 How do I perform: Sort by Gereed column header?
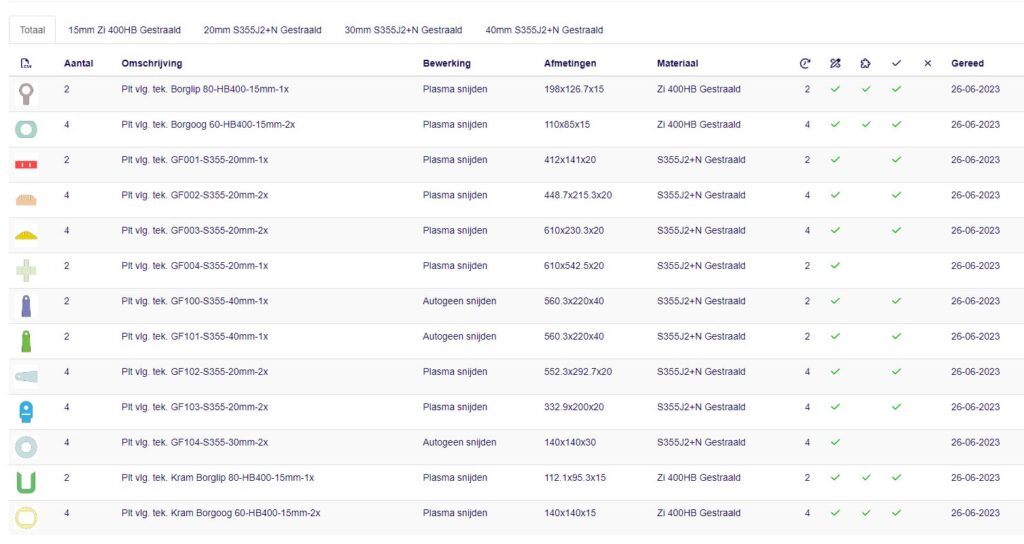click(967, 63)
